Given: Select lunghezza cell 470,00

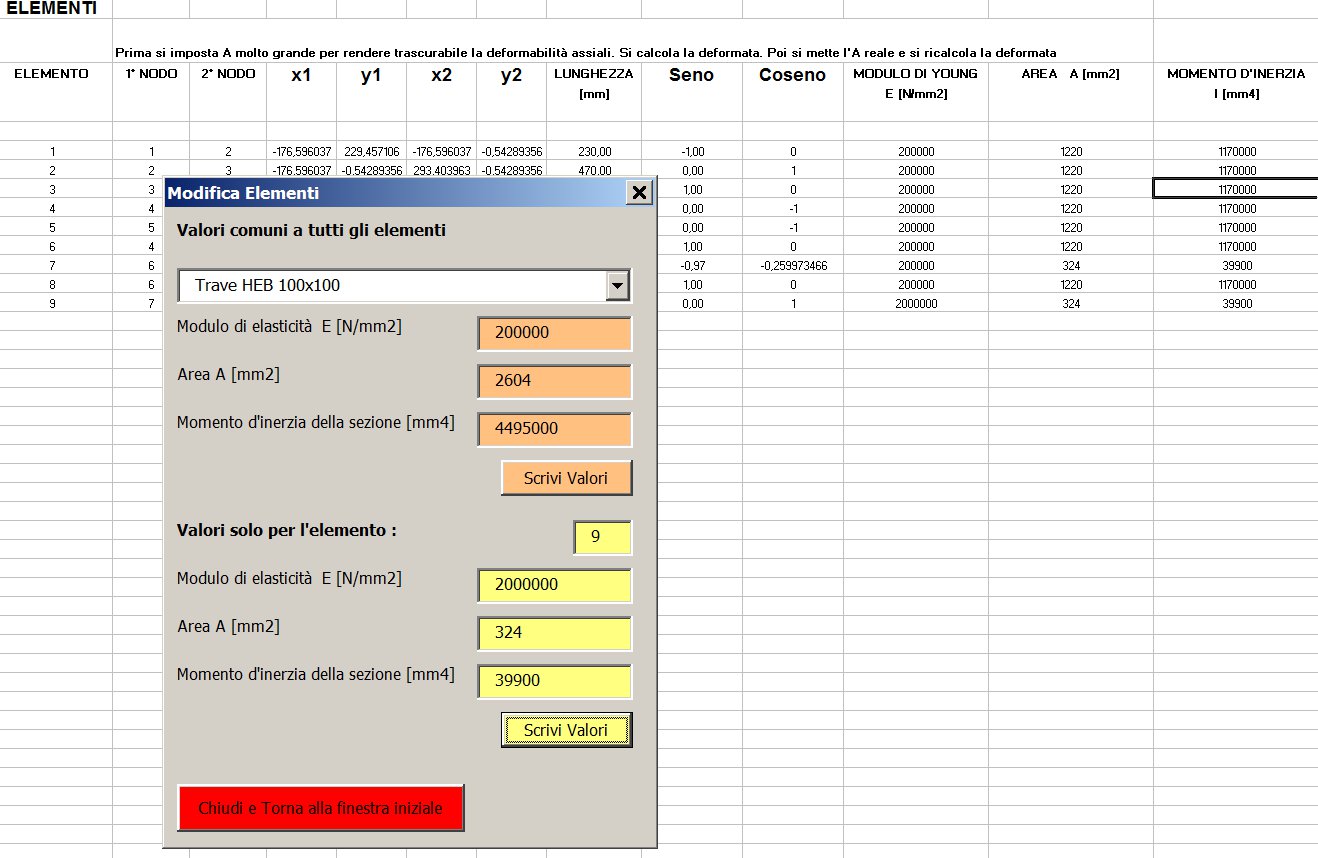Looking at the screenshot, I should tap(594, 171).
